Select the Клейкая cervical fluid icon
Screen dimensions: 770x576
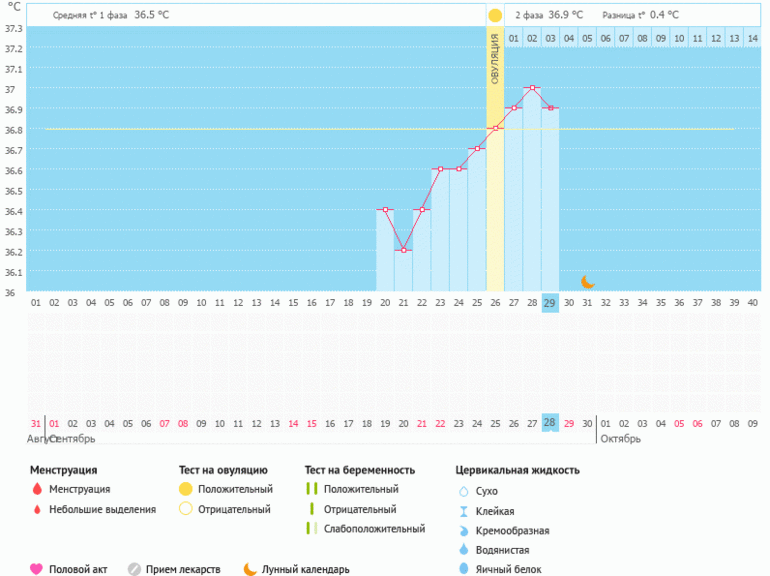click(x=463, y=511)
